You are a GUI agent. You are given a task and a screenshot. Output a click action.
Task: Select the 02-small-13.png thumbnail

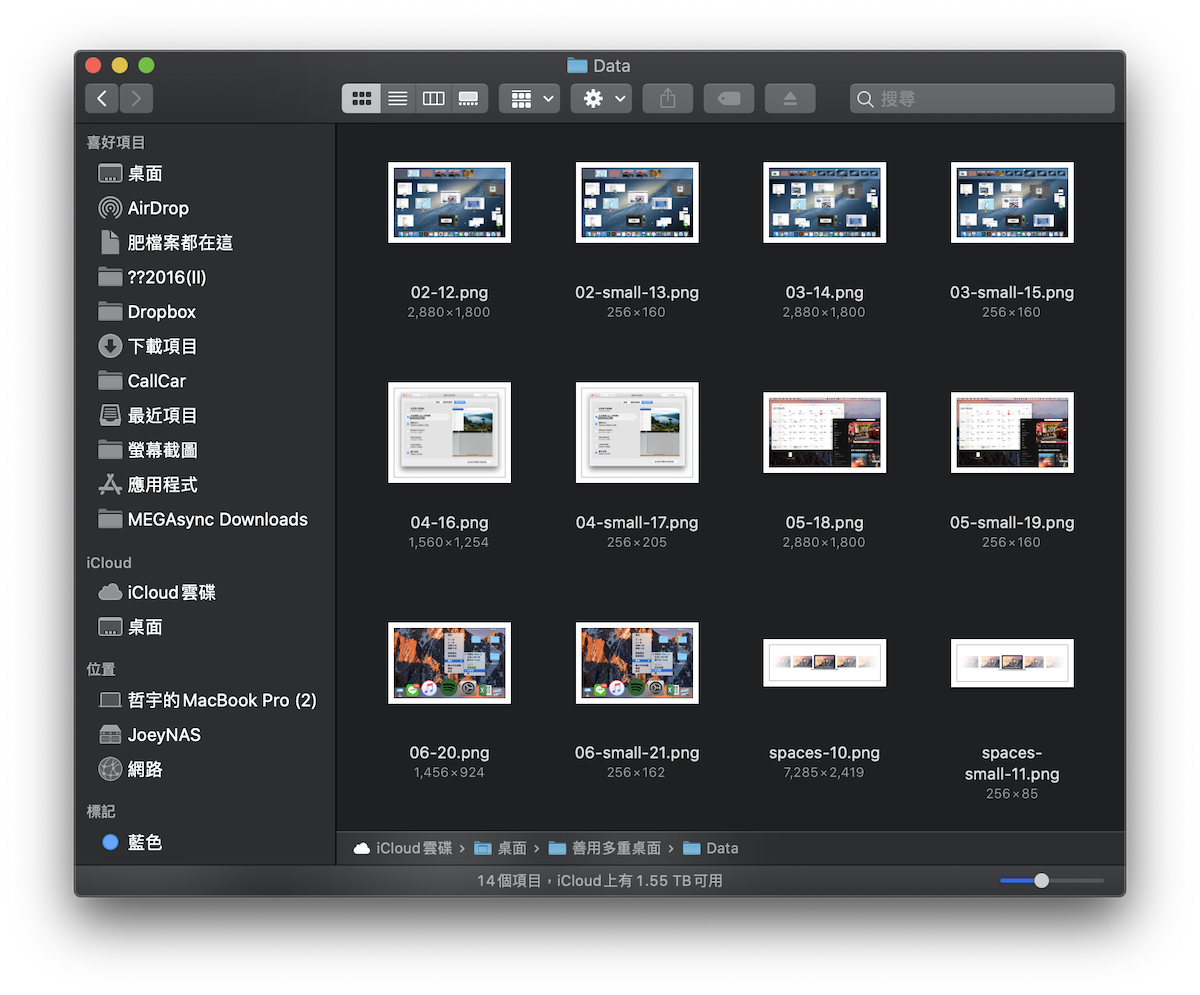pos(637,202)
